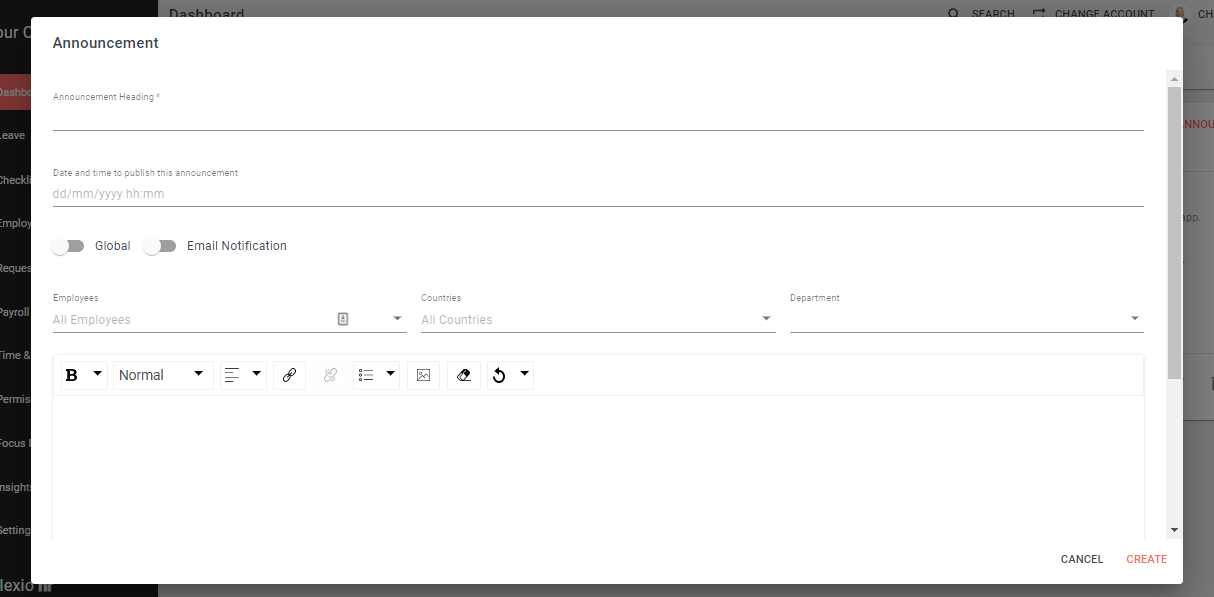Click the bulleted list icon
Screen dimensions: 1214x597
[366, 375]
